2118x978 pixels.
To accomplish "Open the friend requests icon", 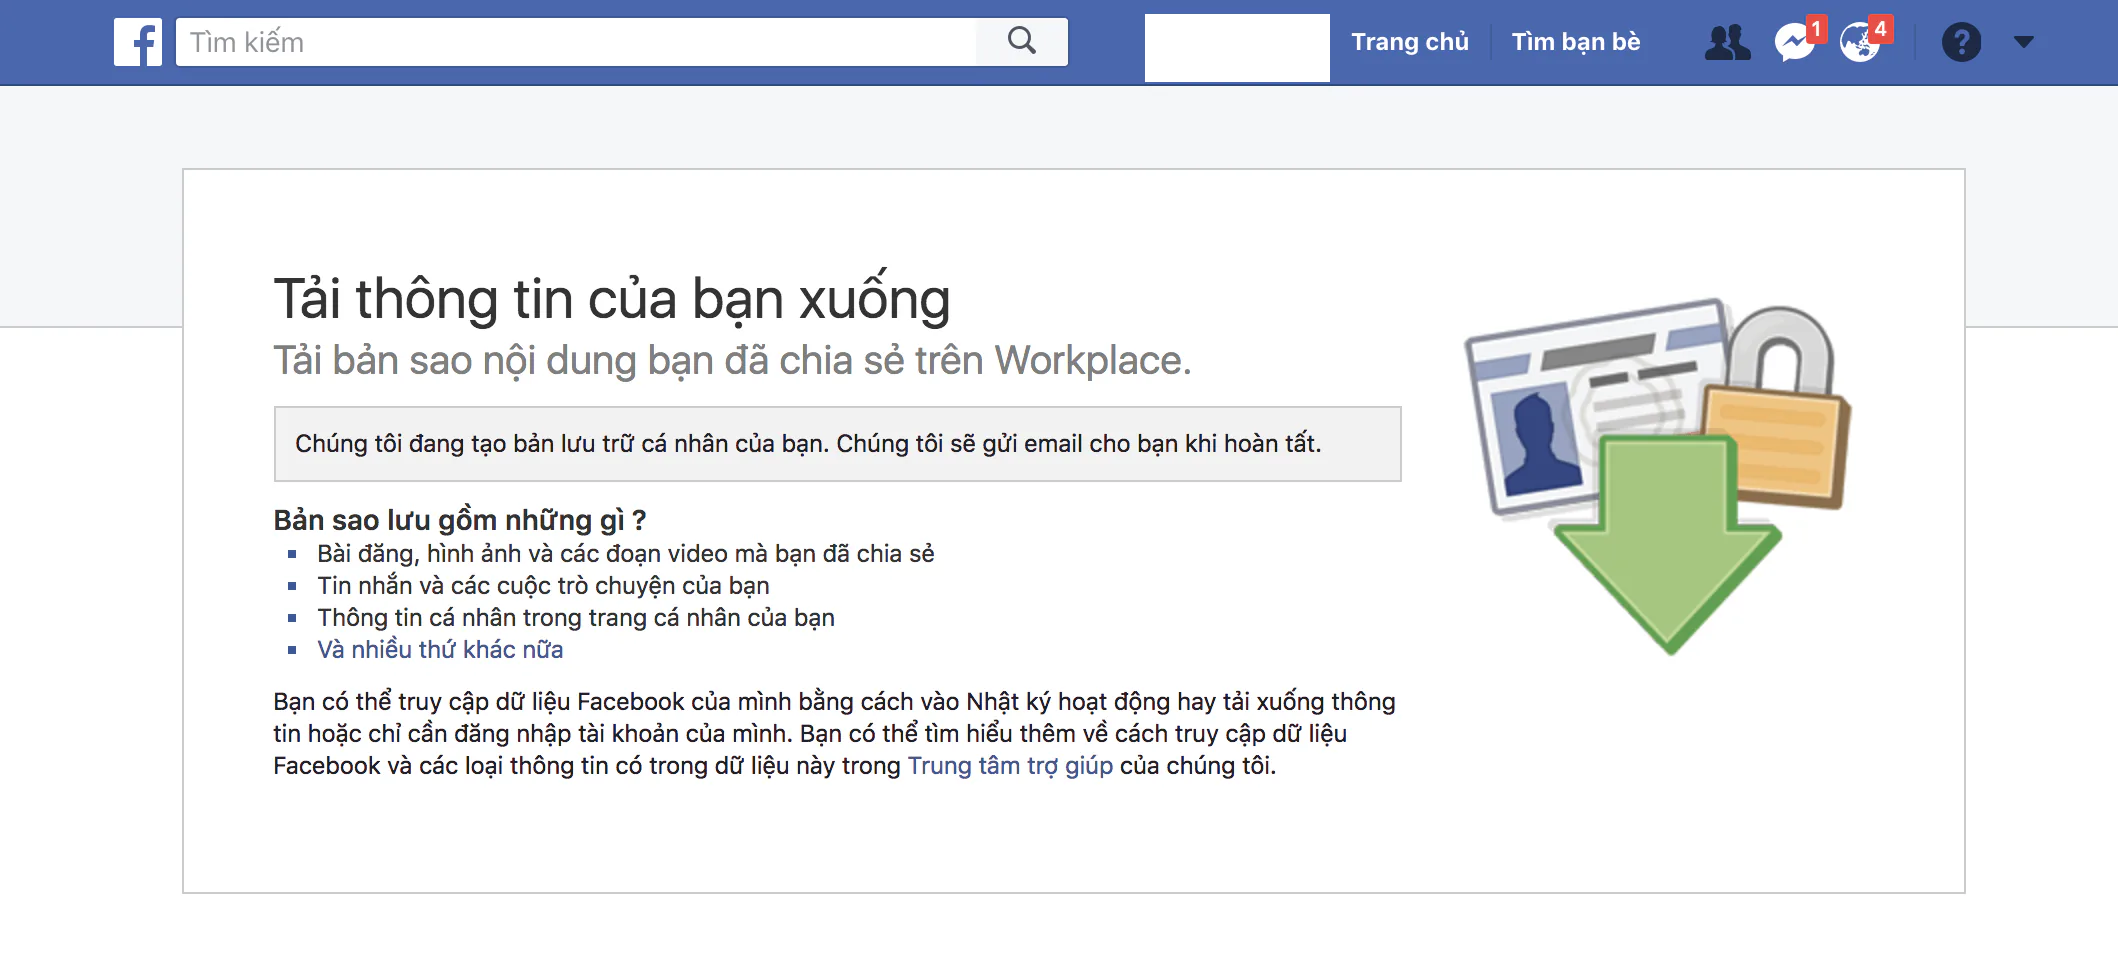I will click(x=1728, y=42).
